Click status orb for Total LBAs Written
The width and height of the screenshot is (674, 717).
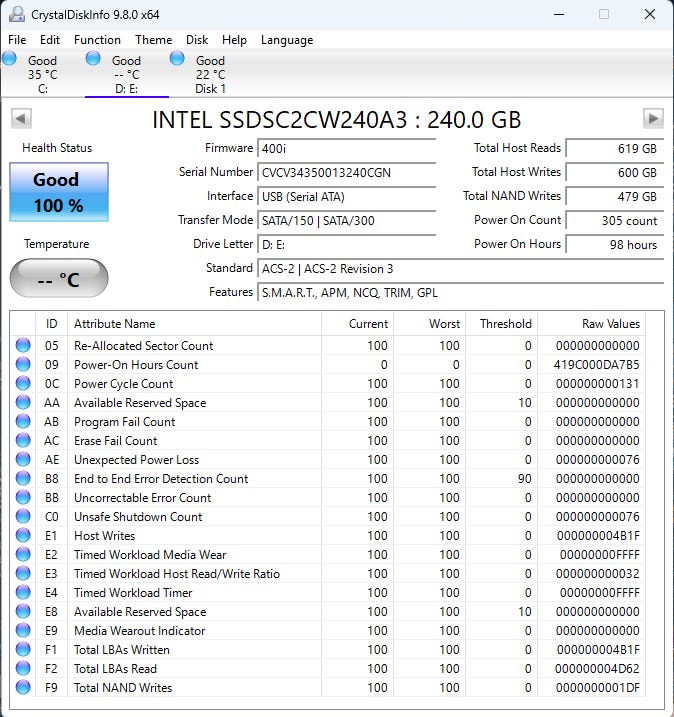click(x=23, y=649)
